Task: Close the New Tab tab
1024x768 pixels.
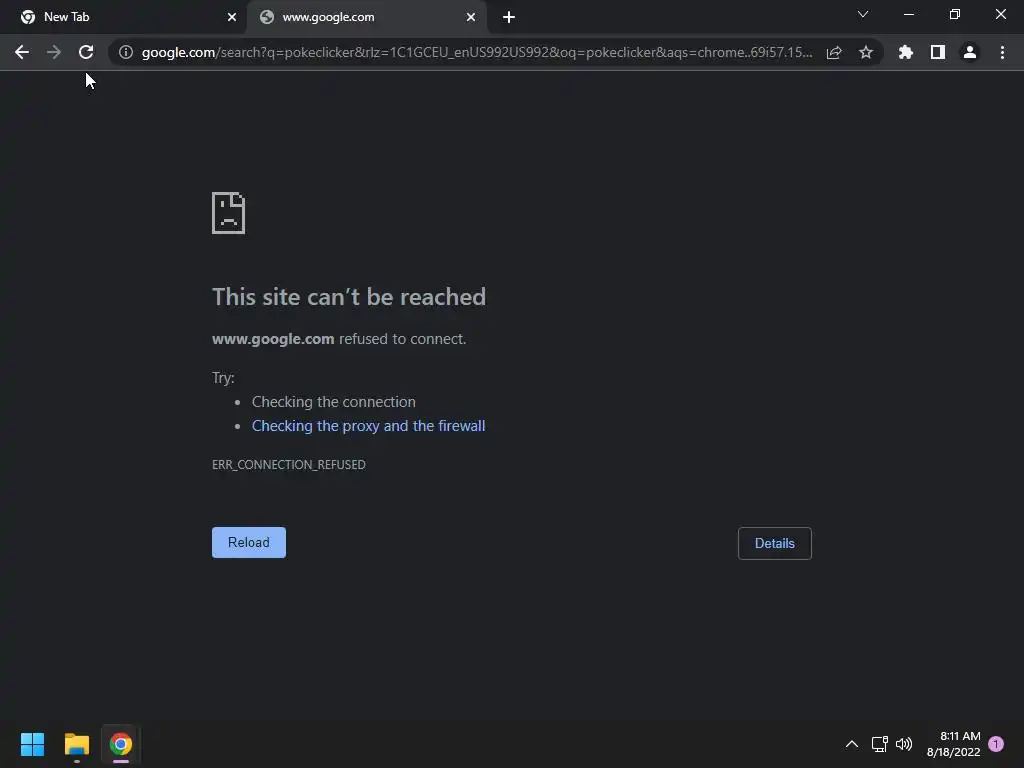Action: pyautogui.click(x=232, y=17)
